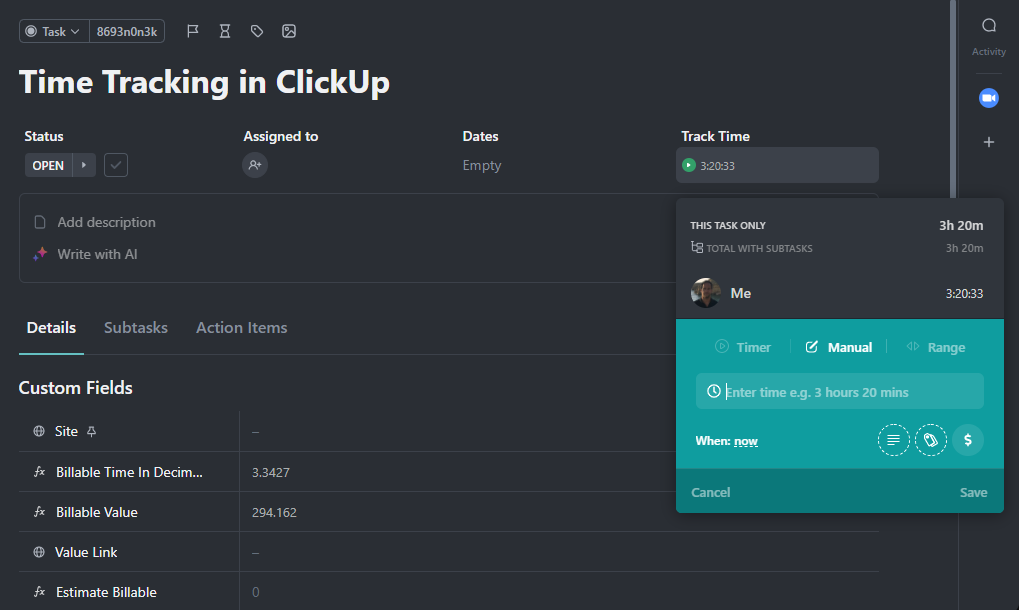The width and height of the screenshot is (1019, 610).
Task: Start timer with green play button
Action: (688, 166)
